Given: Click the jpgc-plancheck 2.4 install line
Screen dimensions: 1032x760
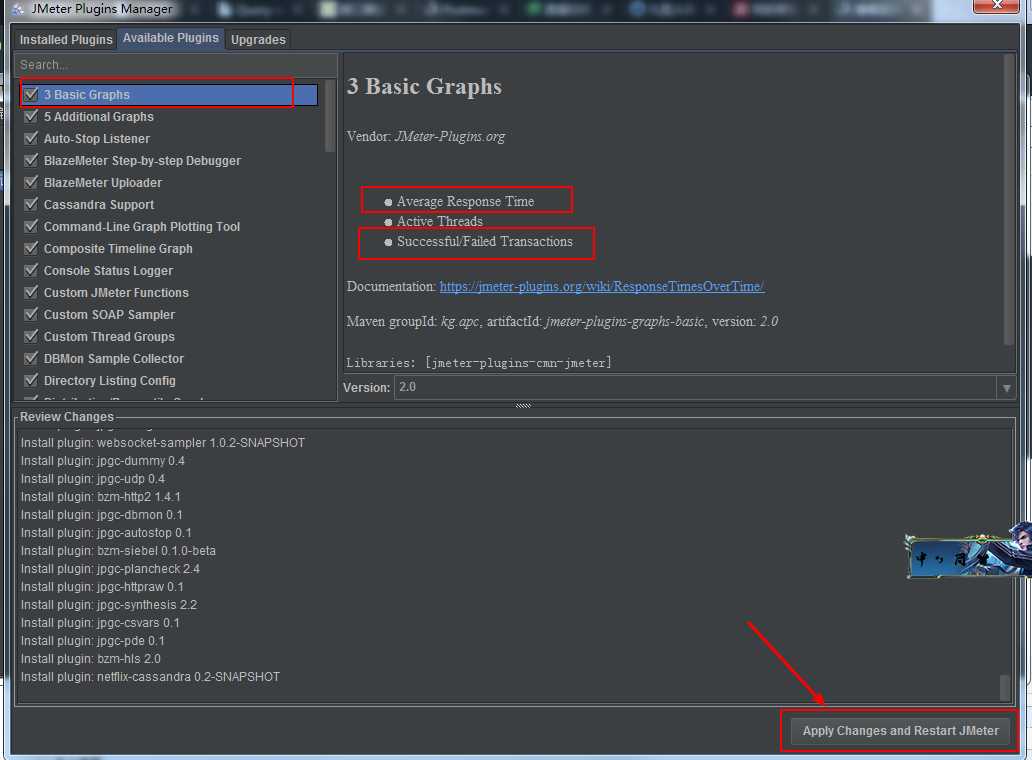Looking at the screenshot, I should coord(111,569).
